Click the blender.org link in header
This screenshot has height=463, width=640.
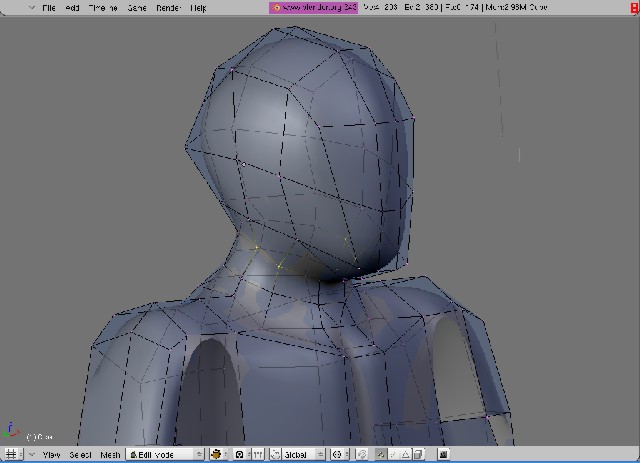click(313, 7)
